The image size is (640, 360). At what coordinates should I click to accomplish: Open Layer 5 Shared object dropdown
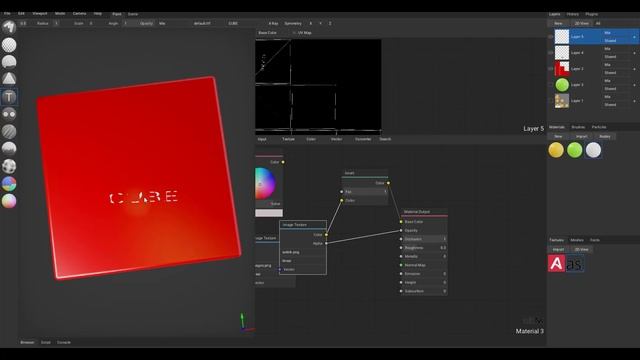pos(616,40)
